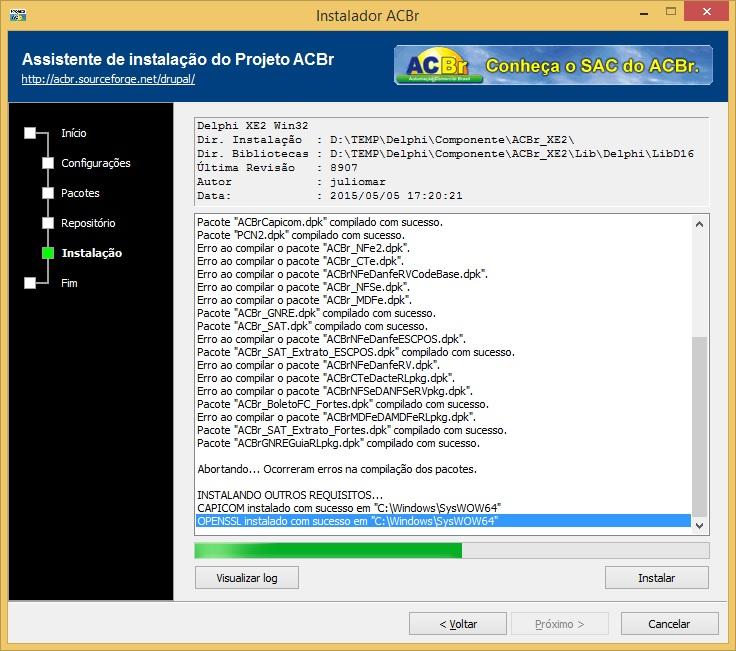736x651 pixels.
Task: Click the white marker beside Início
Action: coord(30,133)
